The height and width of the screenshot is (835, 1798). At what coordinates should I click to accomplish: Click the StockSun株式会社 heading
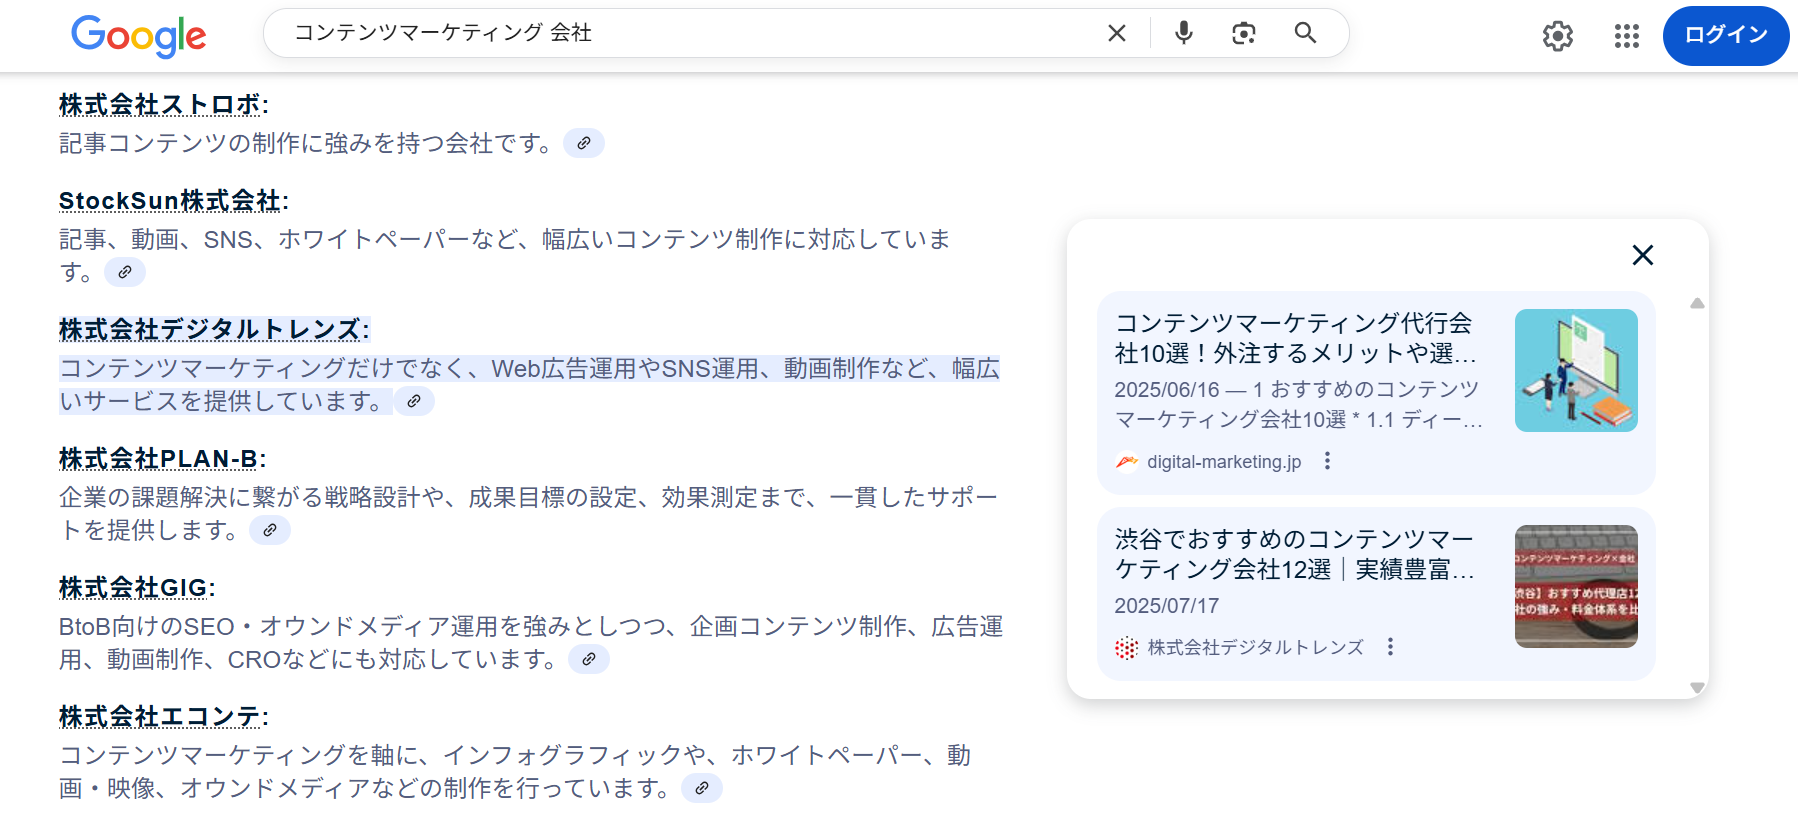click(x=170, y=201)
